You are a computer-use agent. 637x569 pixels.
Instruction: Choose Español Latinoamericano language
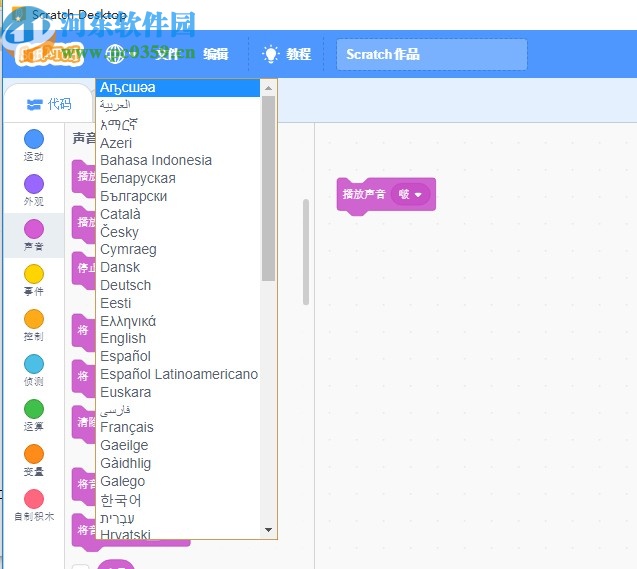[178, 374]
